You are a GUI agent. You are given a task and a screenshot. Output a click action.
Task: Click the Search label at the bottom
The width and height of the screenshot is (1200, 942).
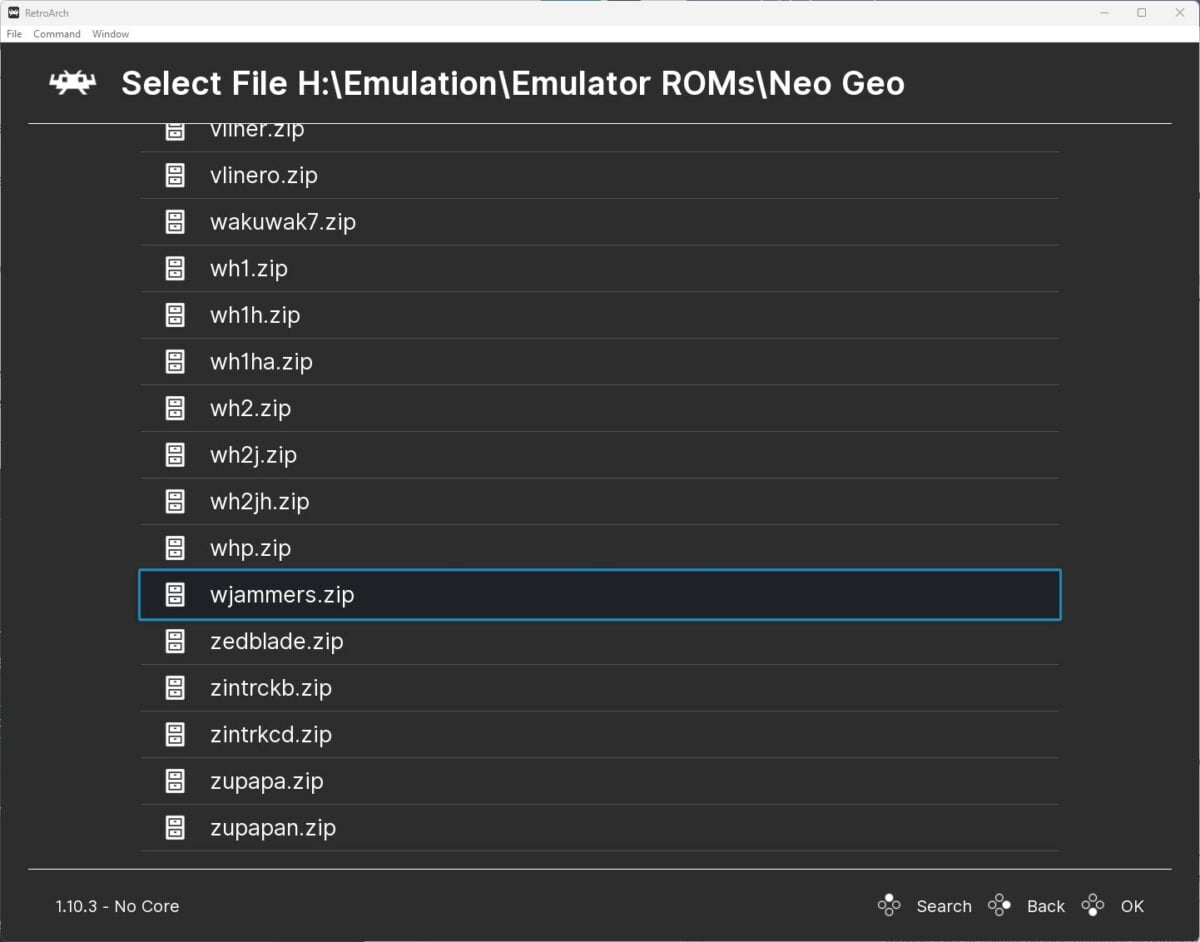(x=944, y=906)
